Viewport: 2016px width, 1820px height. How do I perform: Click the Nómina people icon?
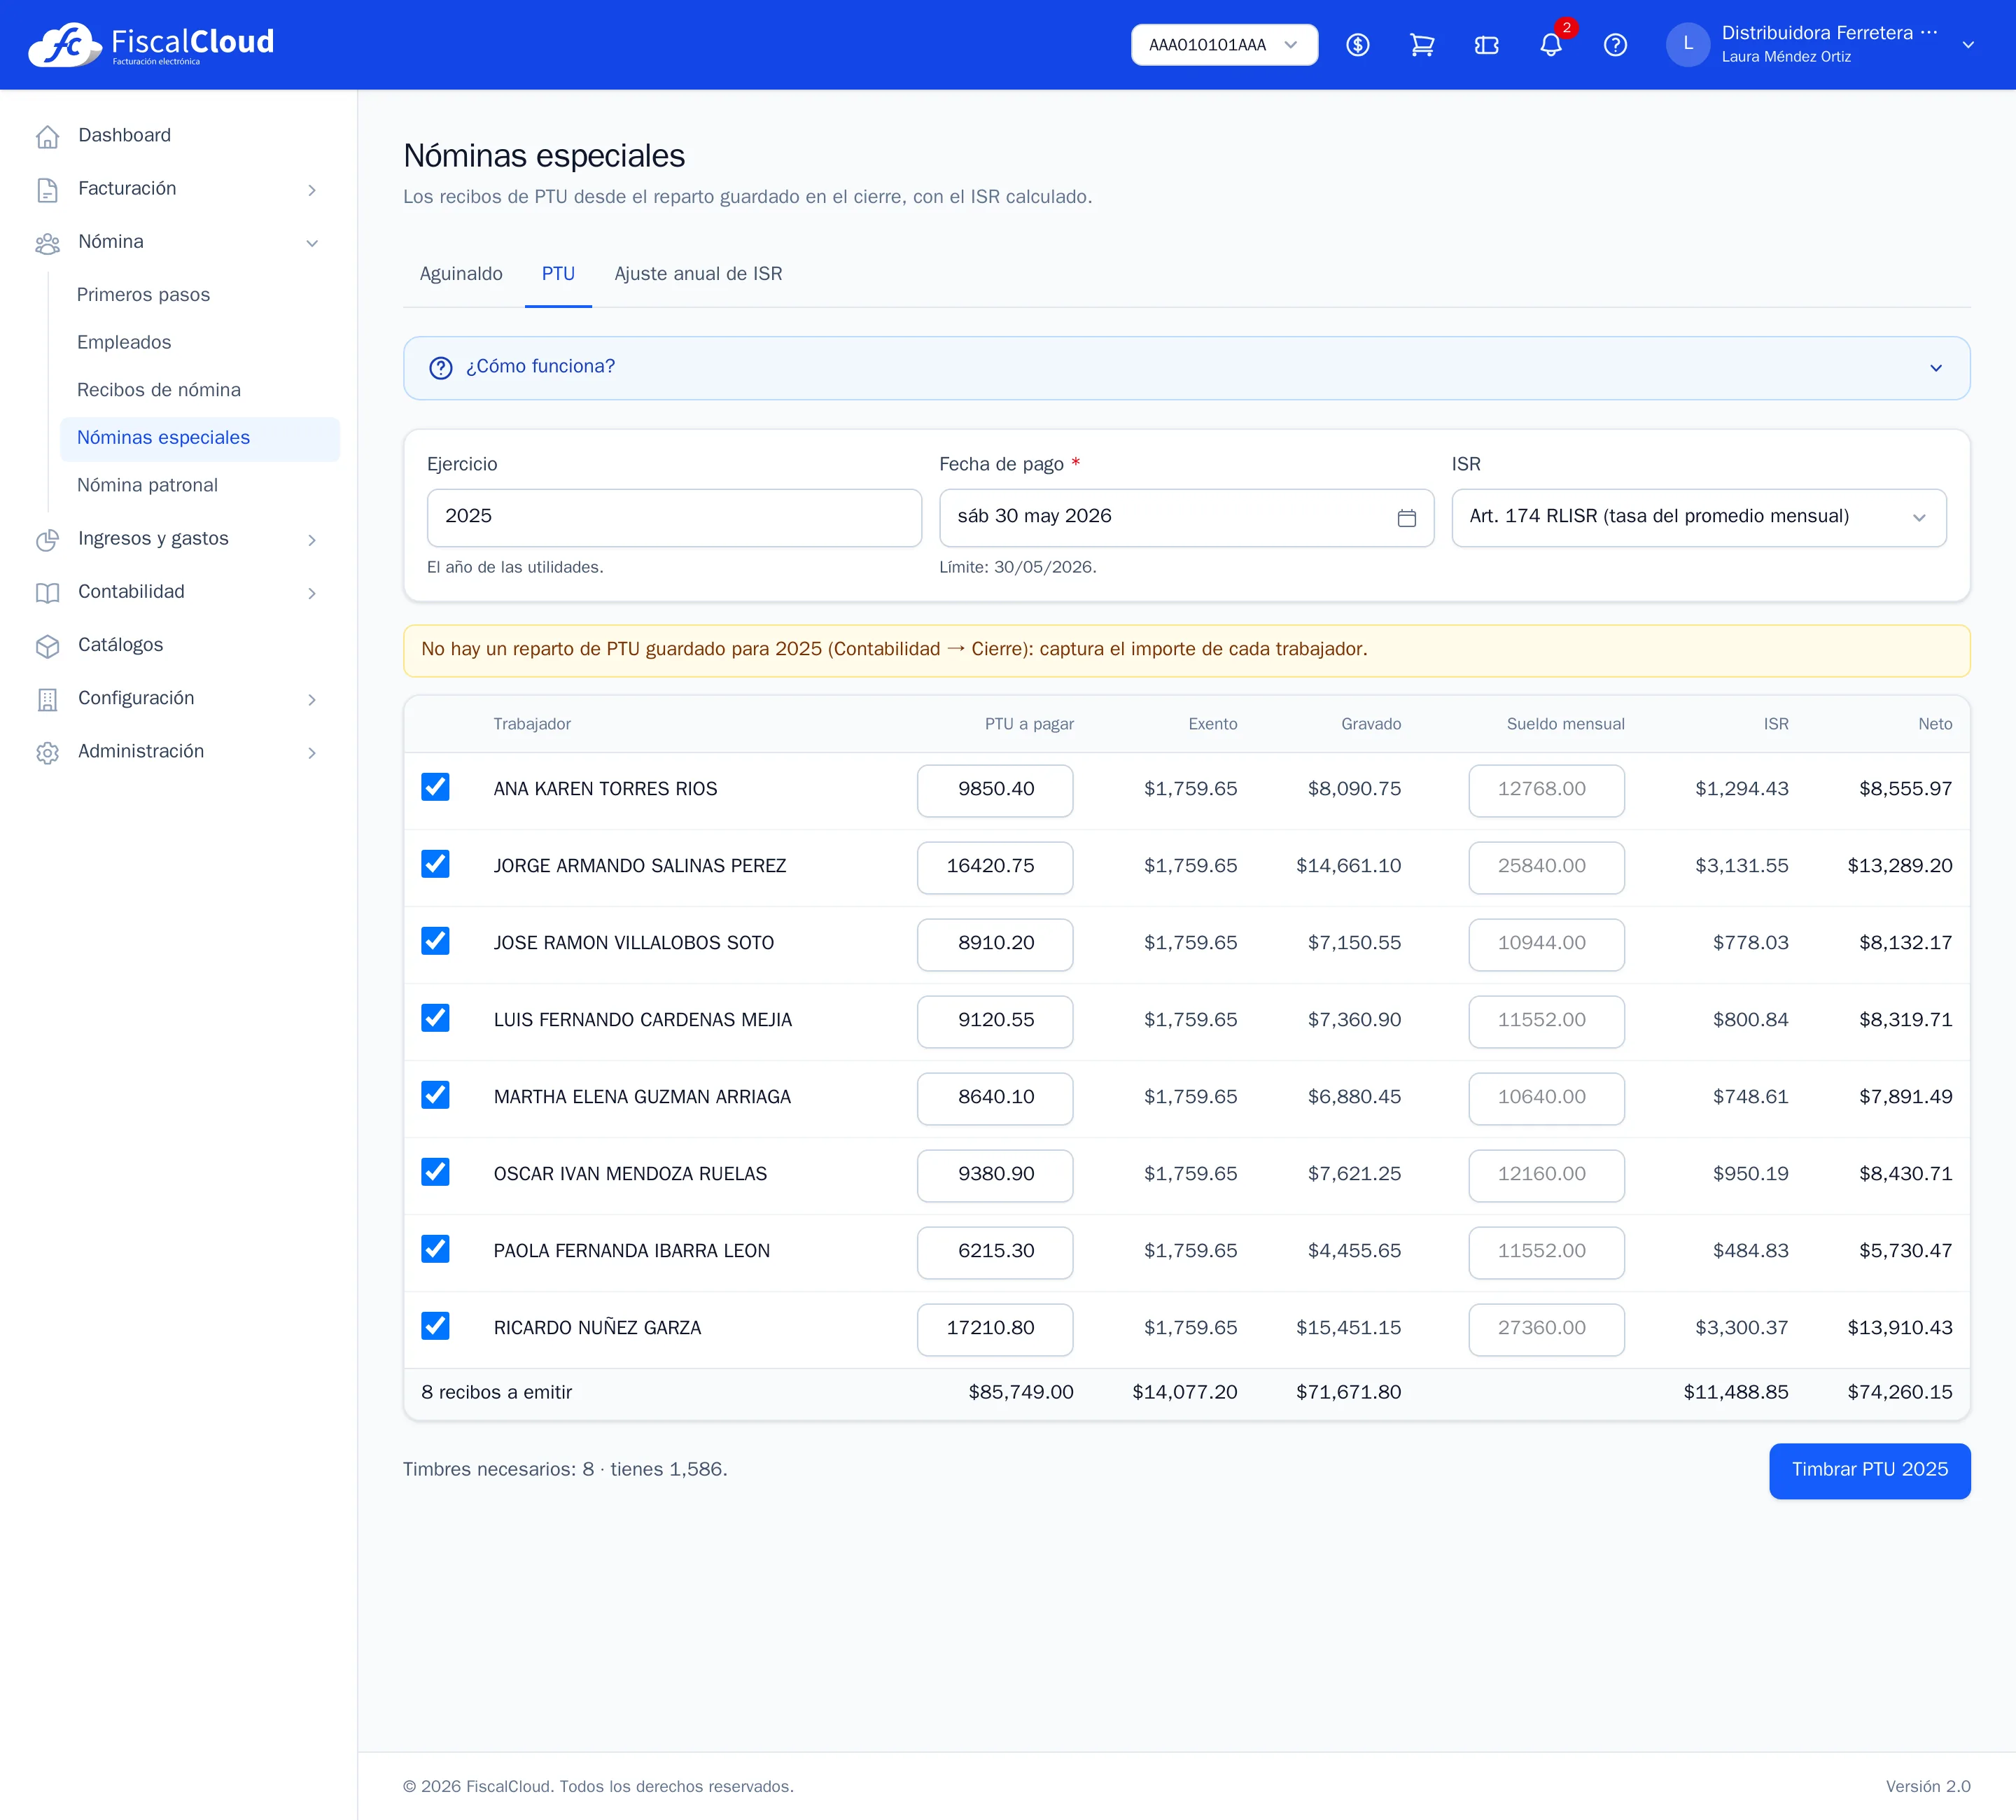pyautogui.click(x=47, y=243)
